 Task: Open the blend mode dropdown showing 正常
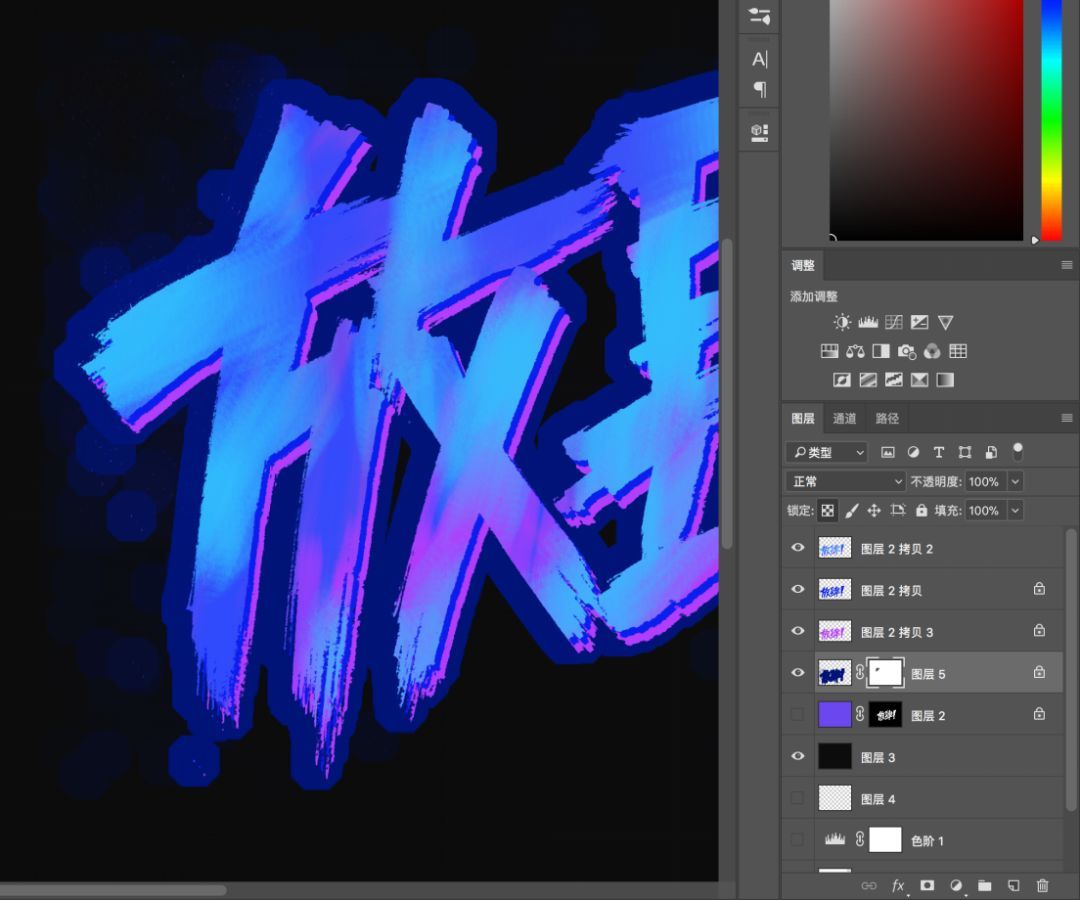[843, 481]
